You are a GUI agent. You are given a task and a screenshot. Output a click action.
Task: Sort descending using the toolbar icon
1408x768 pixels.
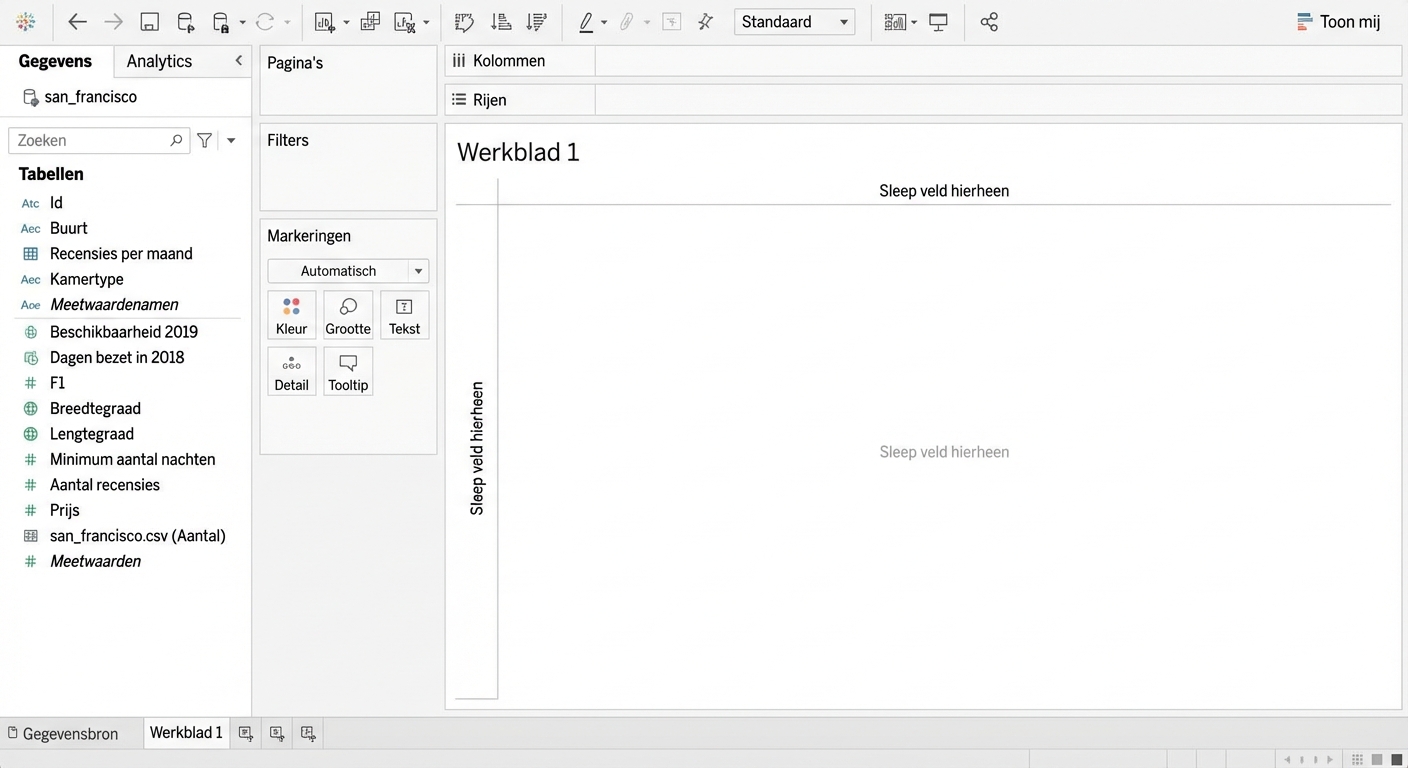537,22
